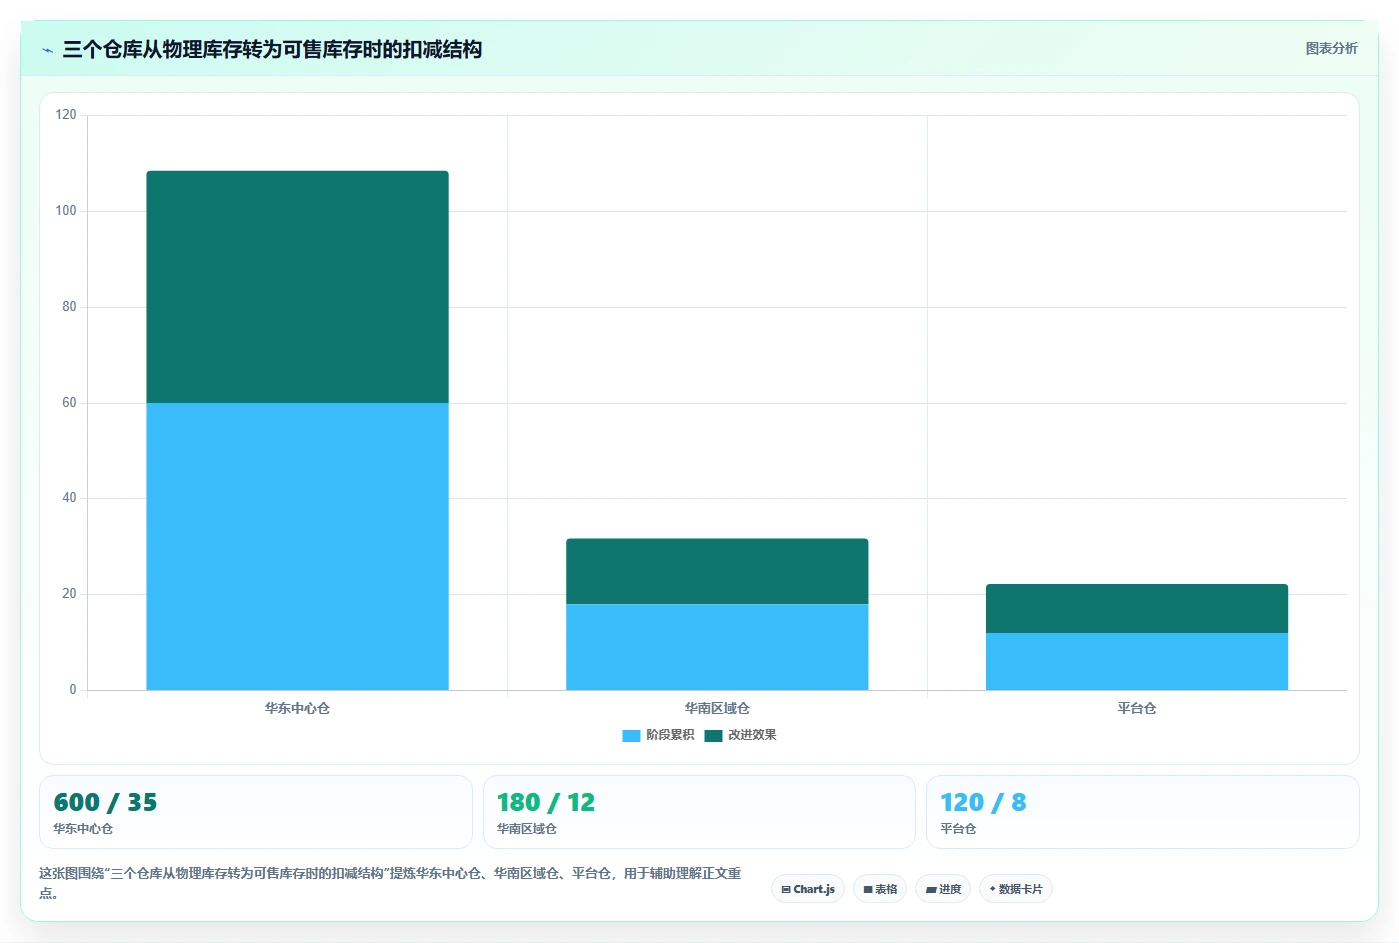The width and height of the screenshot is (1399, 943).
Task: Click the 阶段累积 legend label
Action: [x=670, y=735]
